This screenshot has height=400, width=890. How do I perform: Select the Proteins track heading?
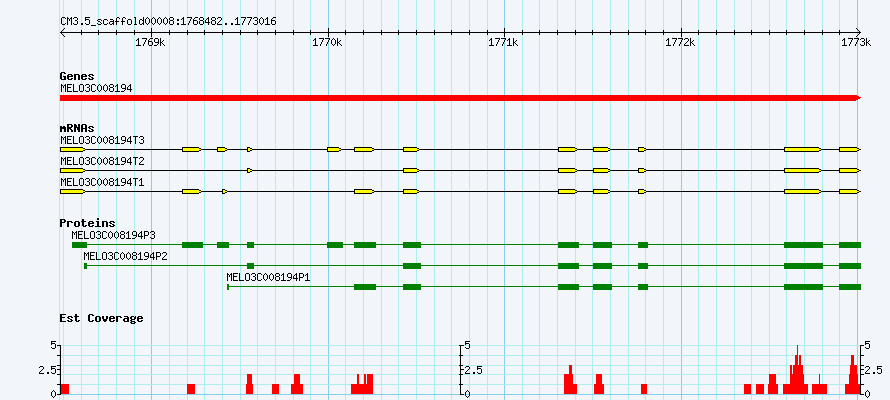tap(87, 224)
